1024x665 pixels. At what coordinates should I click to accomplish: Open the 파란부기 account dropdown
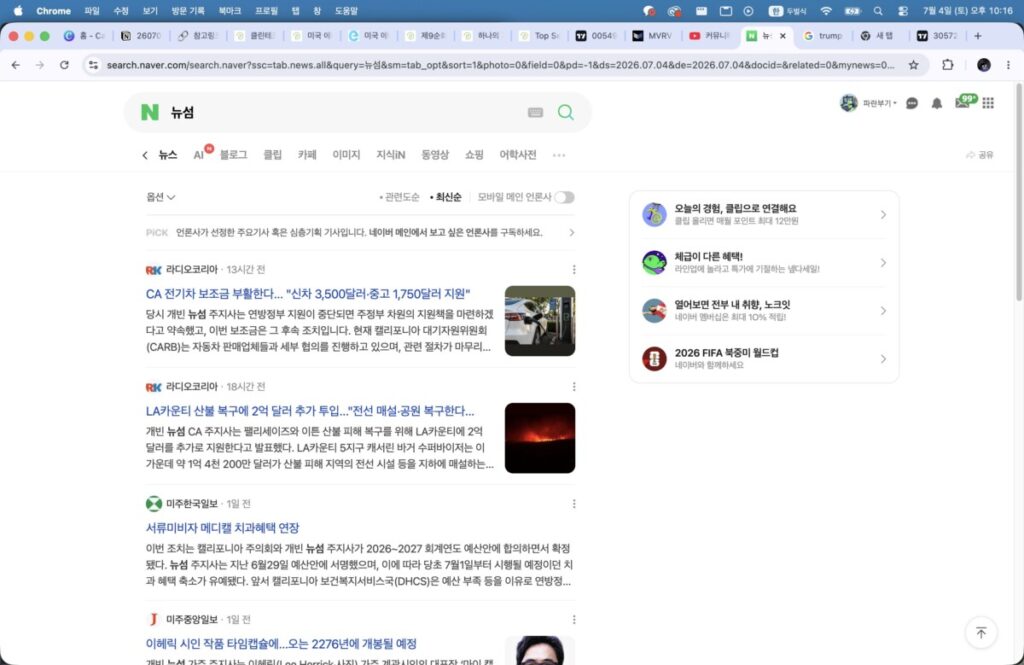880,103
